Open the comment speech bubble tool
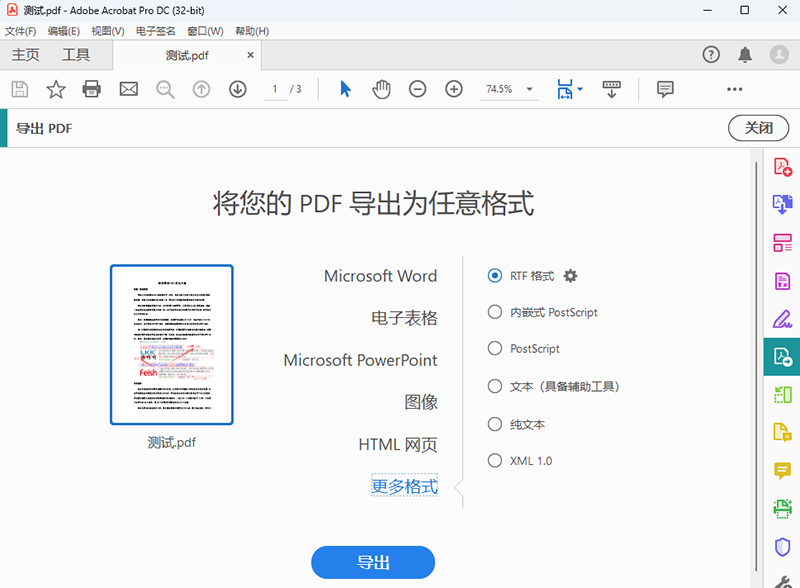 point(665,89)
